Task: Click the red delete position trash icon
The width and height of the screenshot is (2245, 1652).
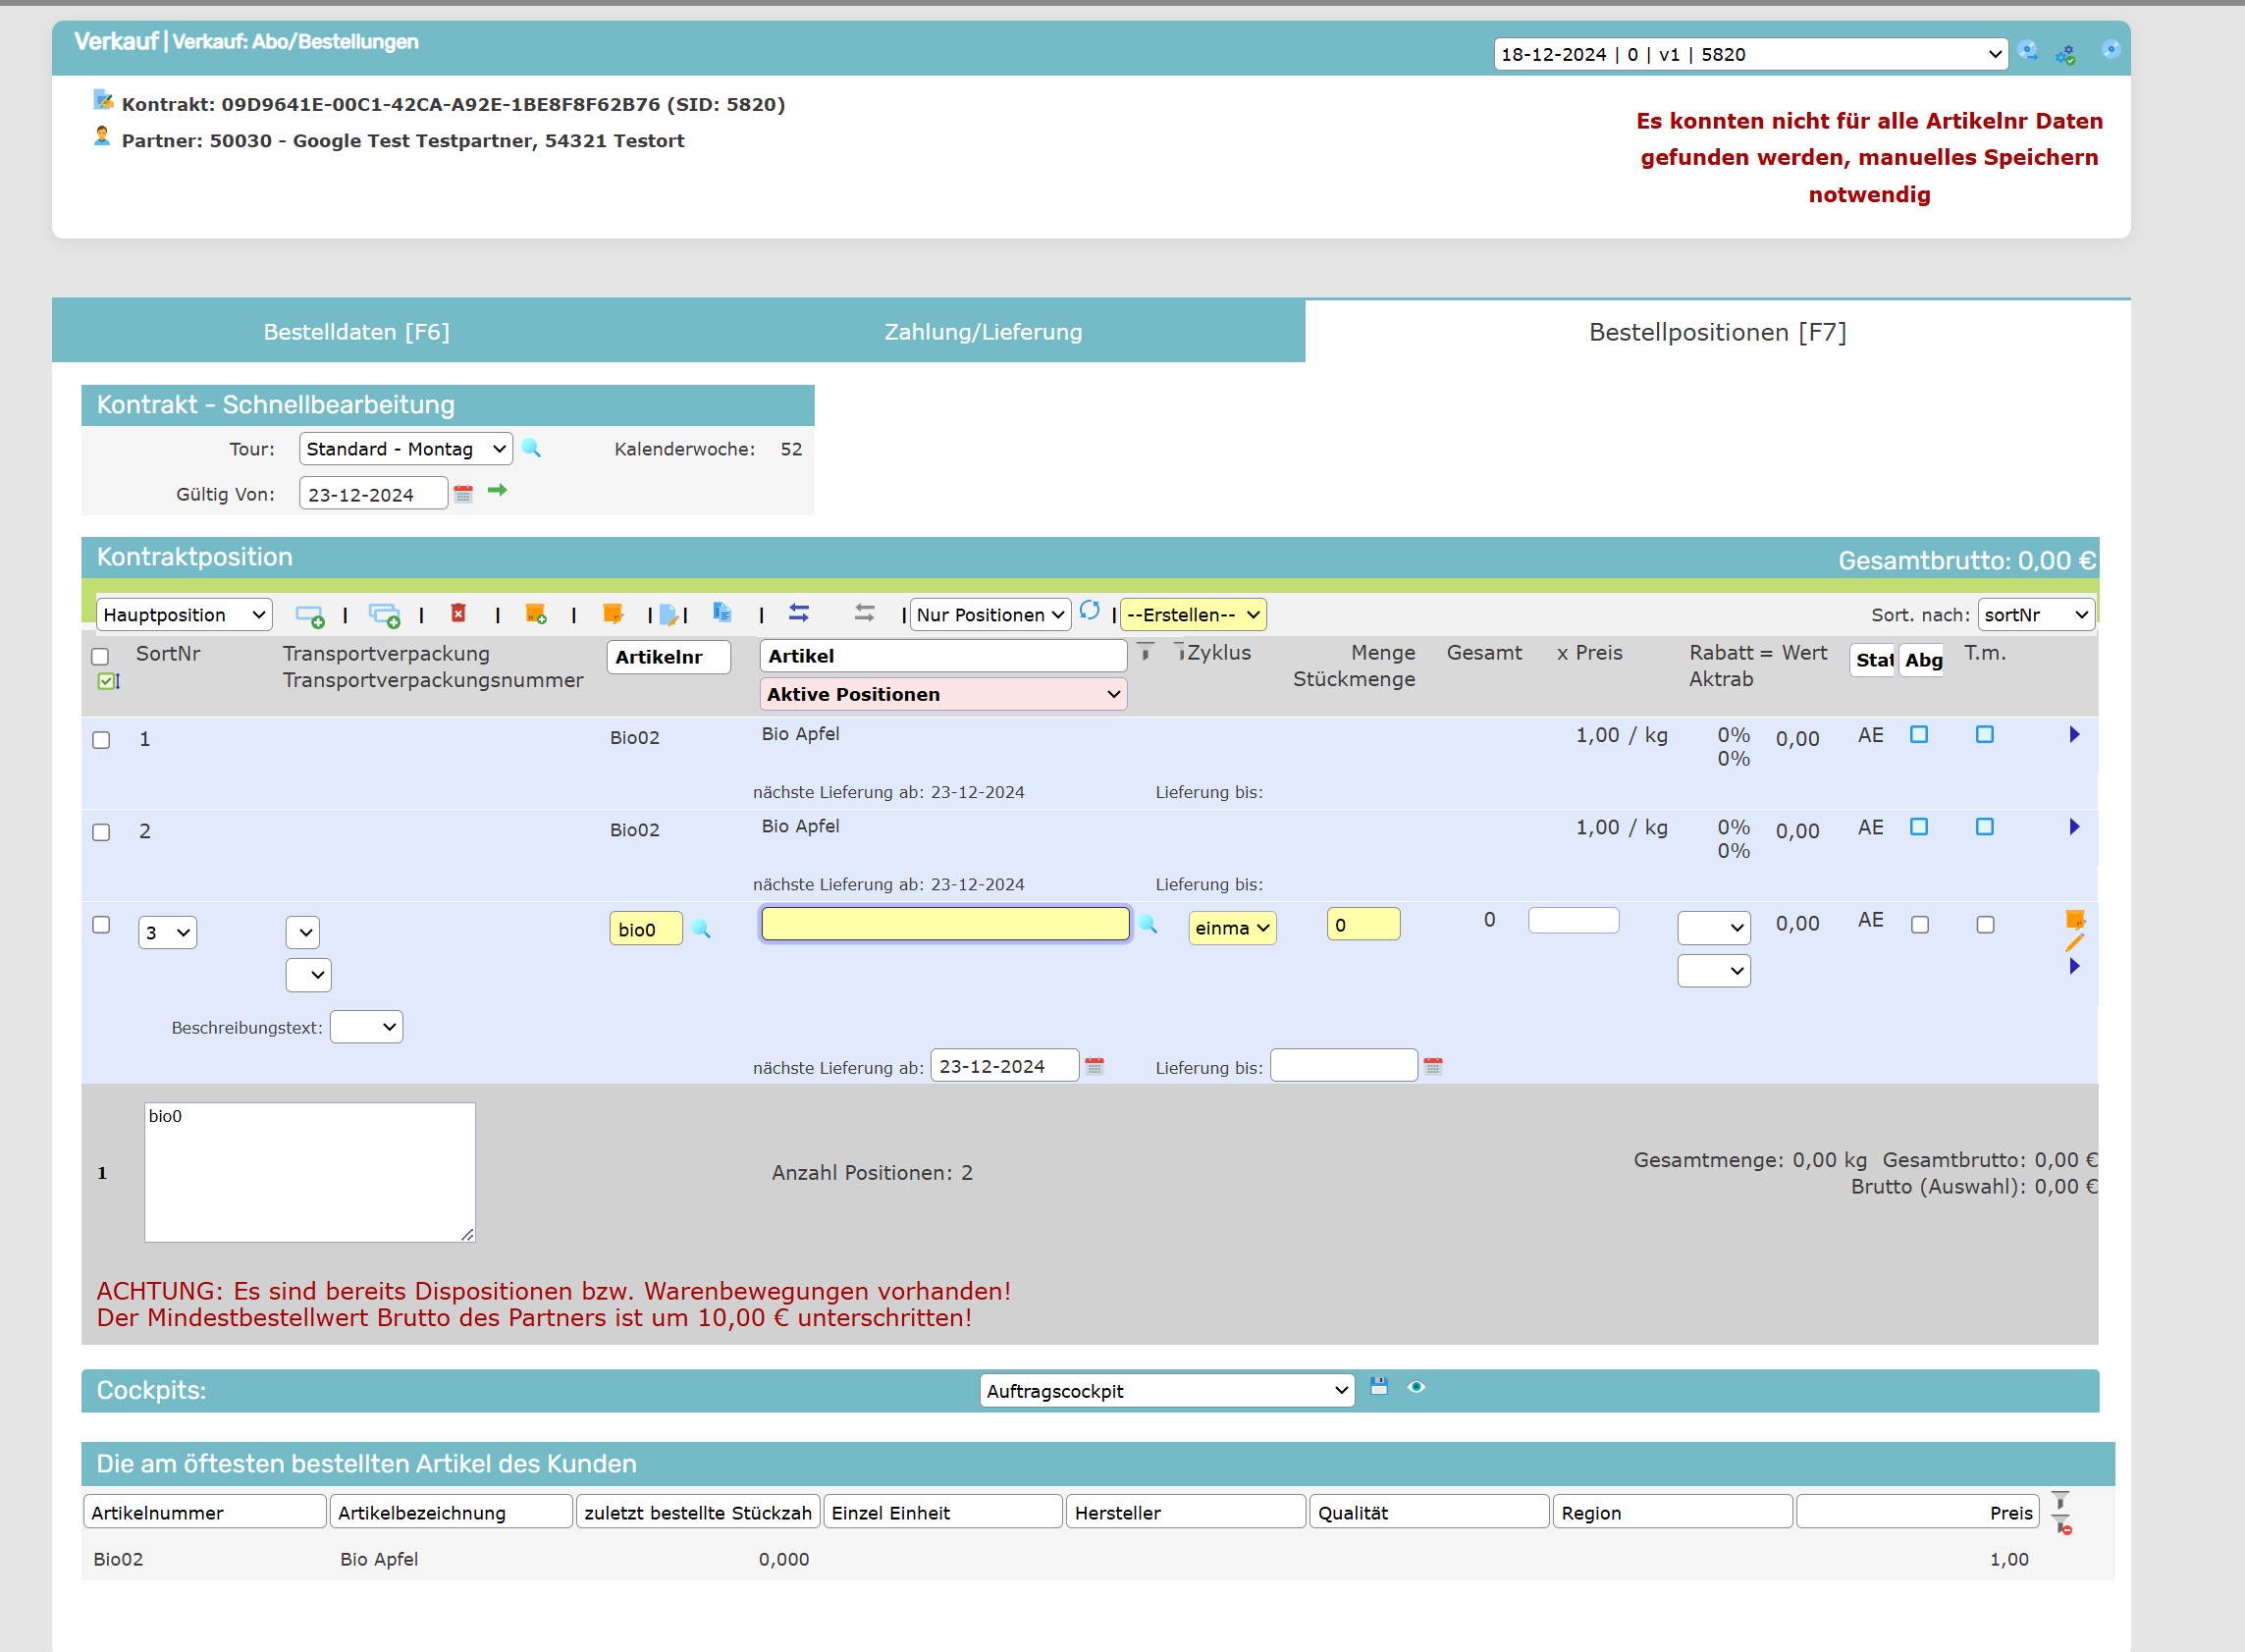Action: click(x=458, y=613)
